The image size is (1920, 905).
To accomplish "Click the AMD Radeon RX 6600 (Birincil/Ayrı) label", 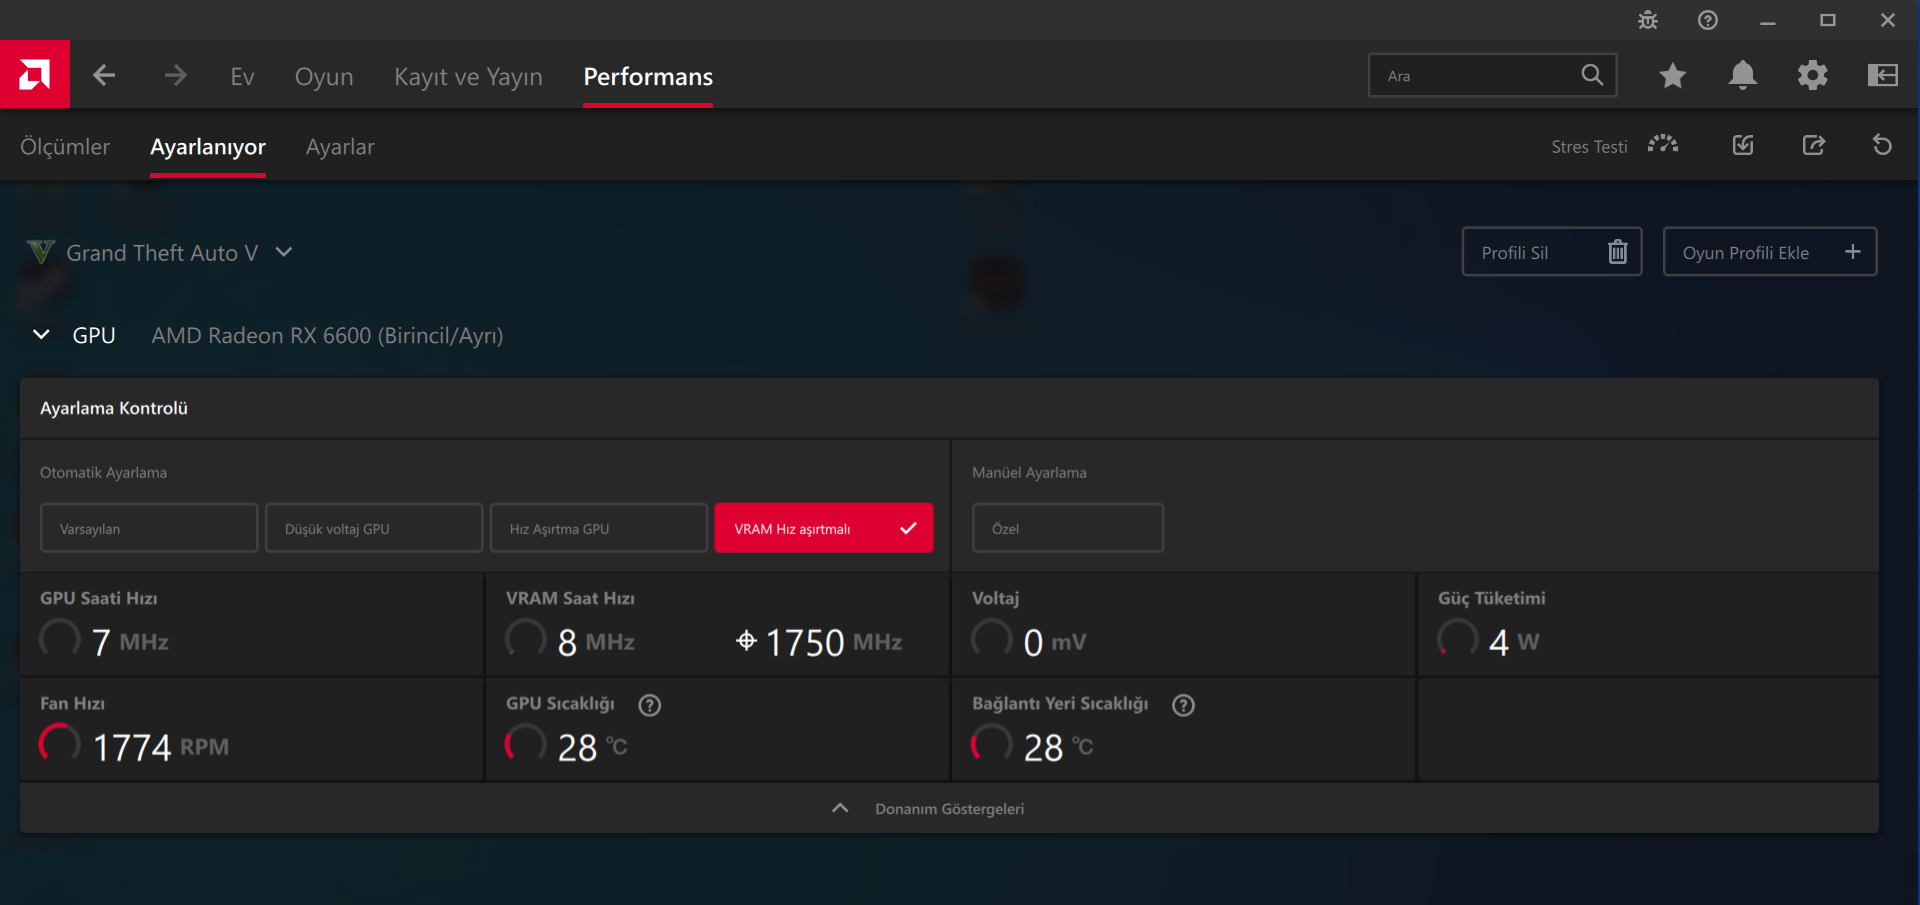I will 327,335.
